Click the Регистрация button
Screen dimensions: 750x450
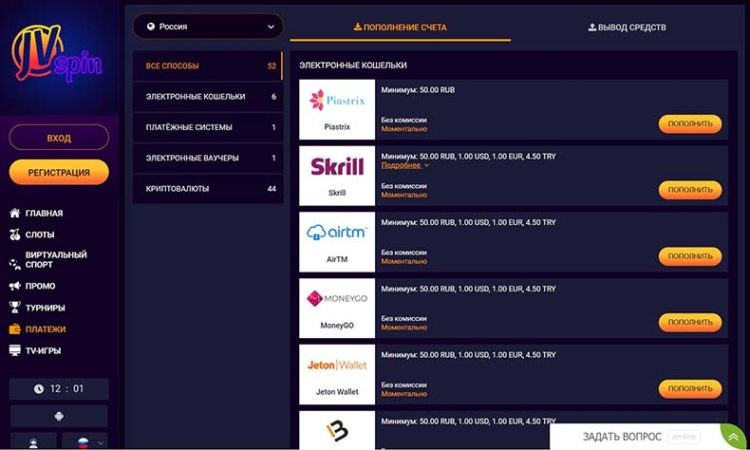pyautogui.click(x=59, y=172)
